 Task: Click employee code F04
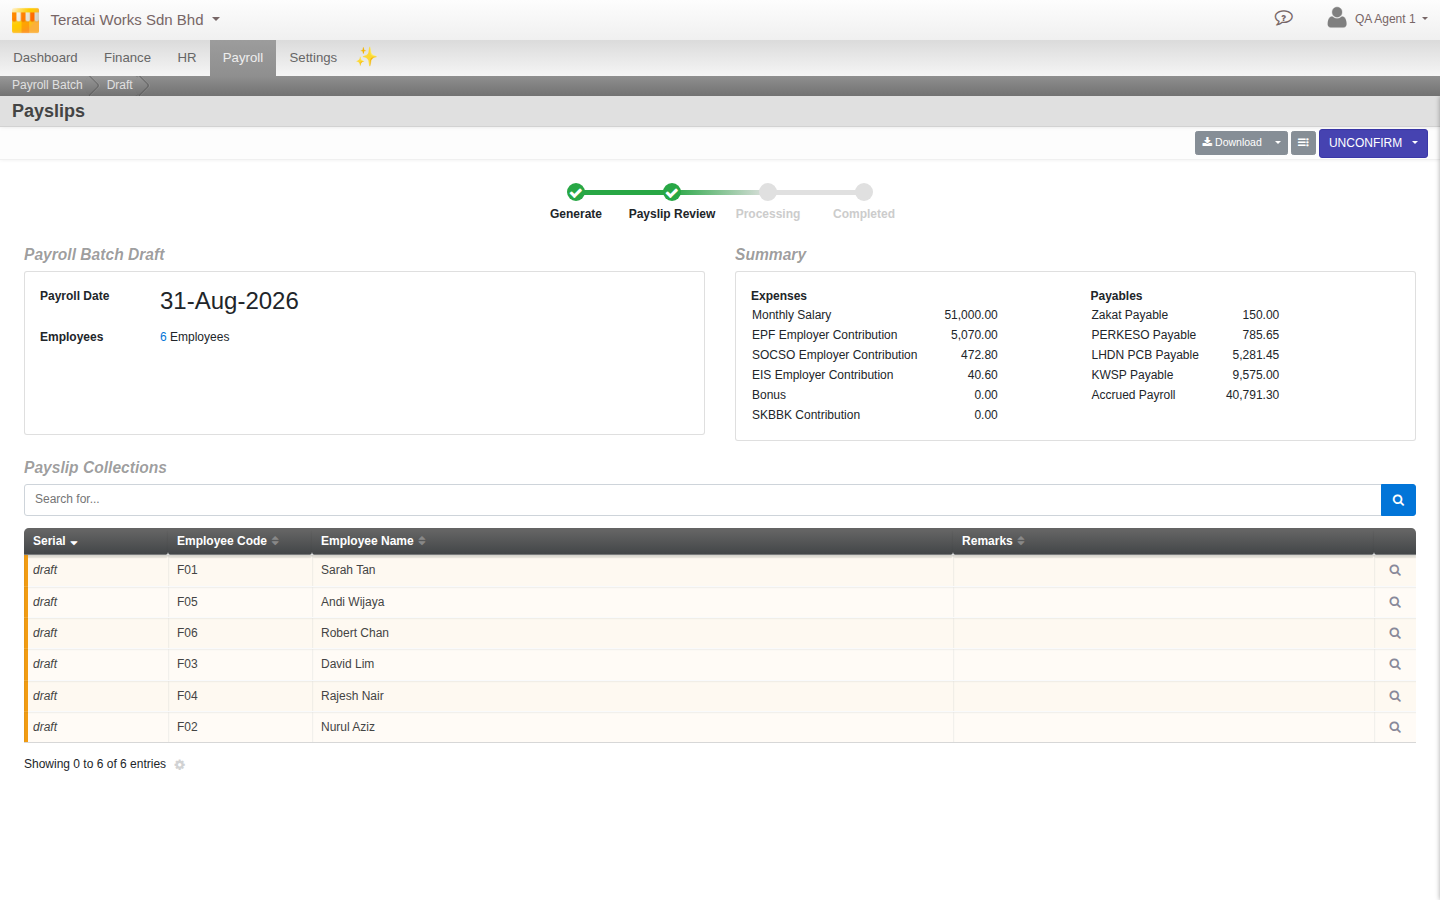click(187, 696)
